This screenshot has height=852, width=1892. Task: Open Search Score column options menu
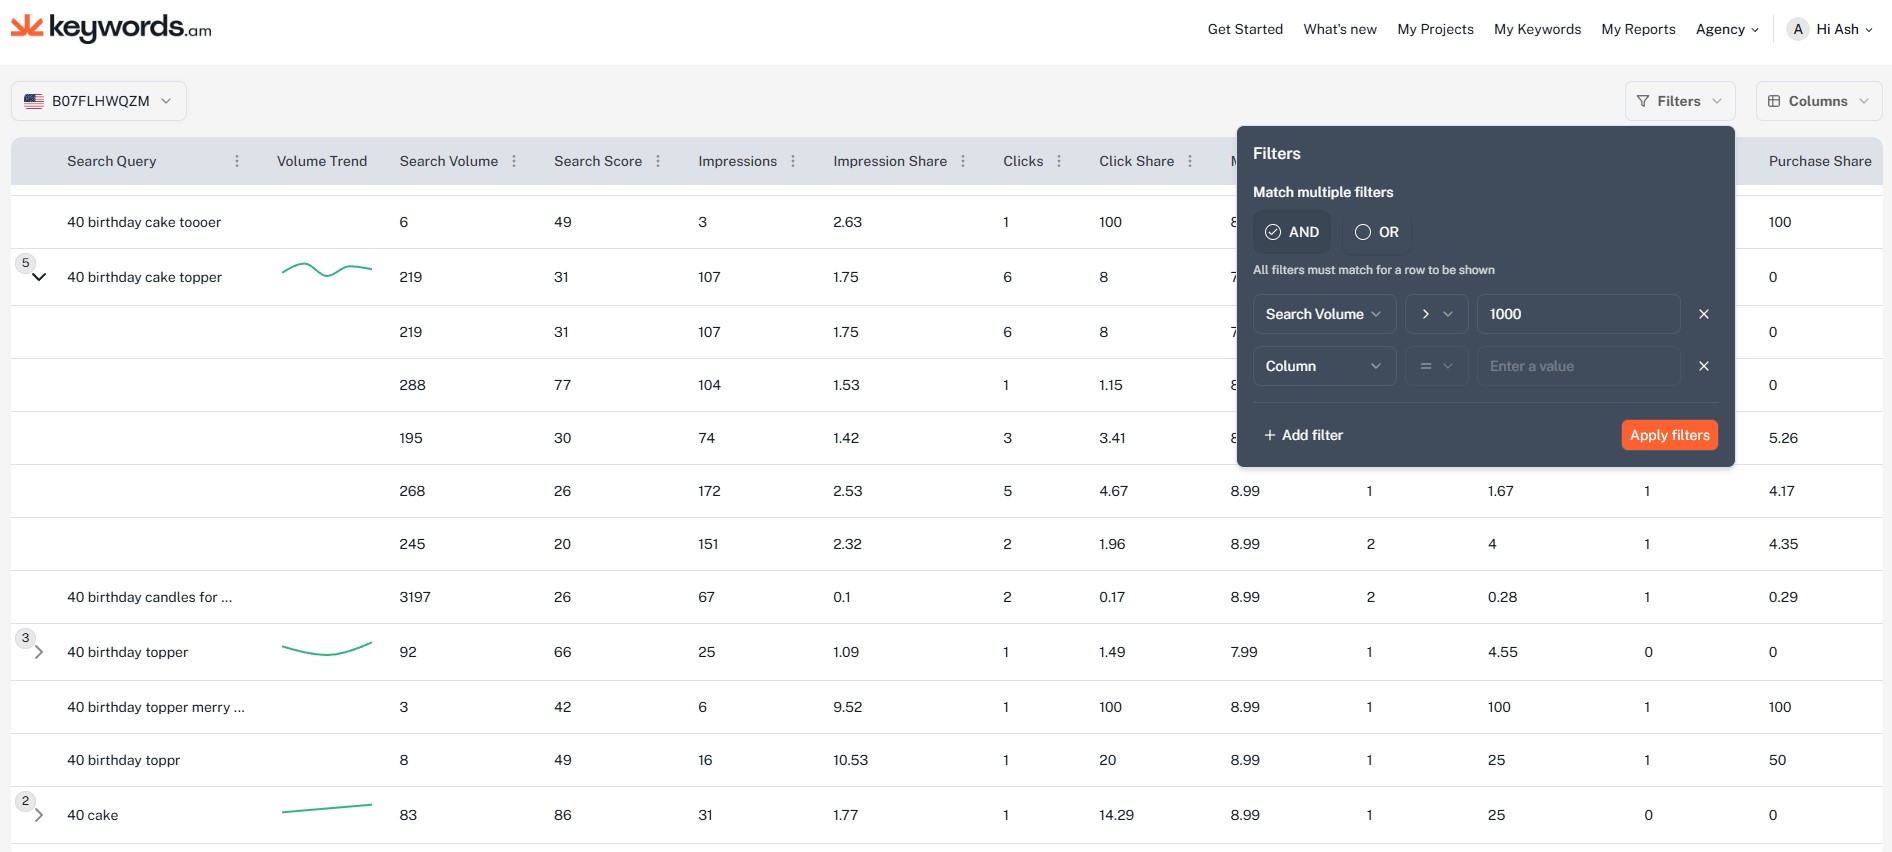658,161
